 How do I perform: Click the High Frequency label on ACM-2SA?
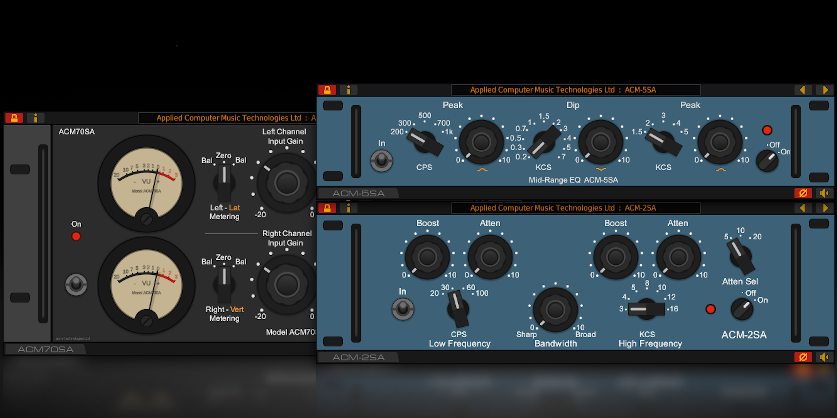point(650,344)
